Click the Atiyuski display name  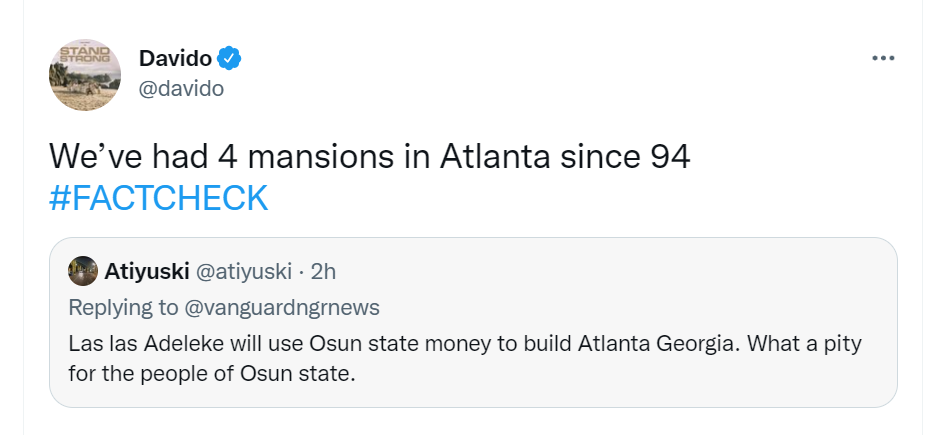[146, 271]
